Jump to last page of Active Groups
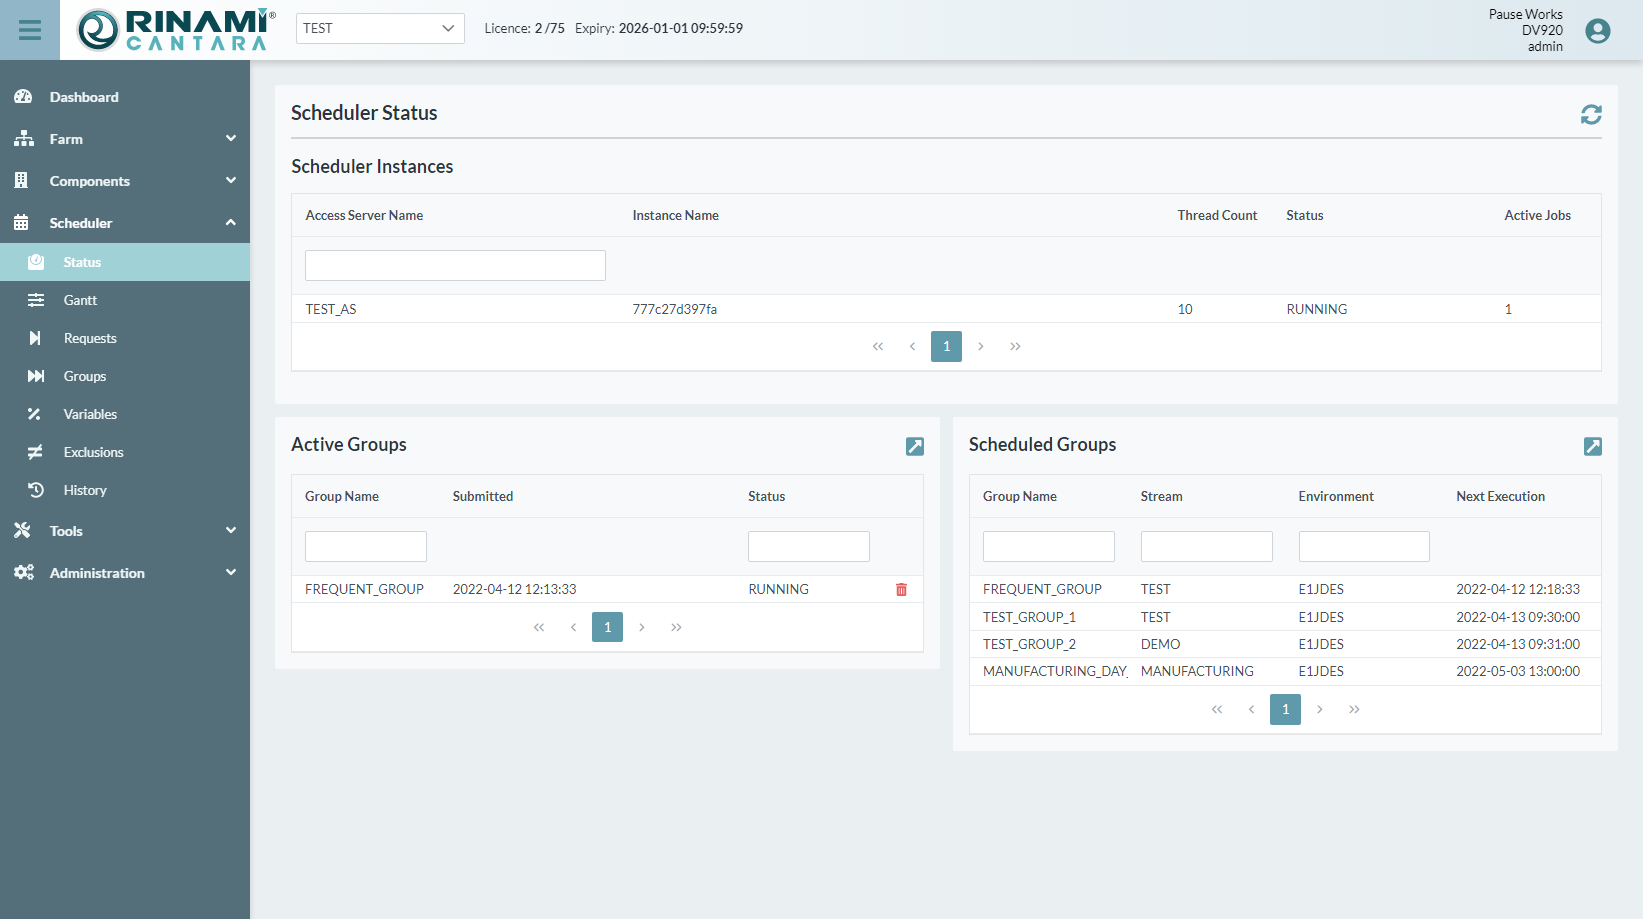Image resolution: width=1643 pixels, height=919 pixels. pyautogui.click(x=676, y=628)
